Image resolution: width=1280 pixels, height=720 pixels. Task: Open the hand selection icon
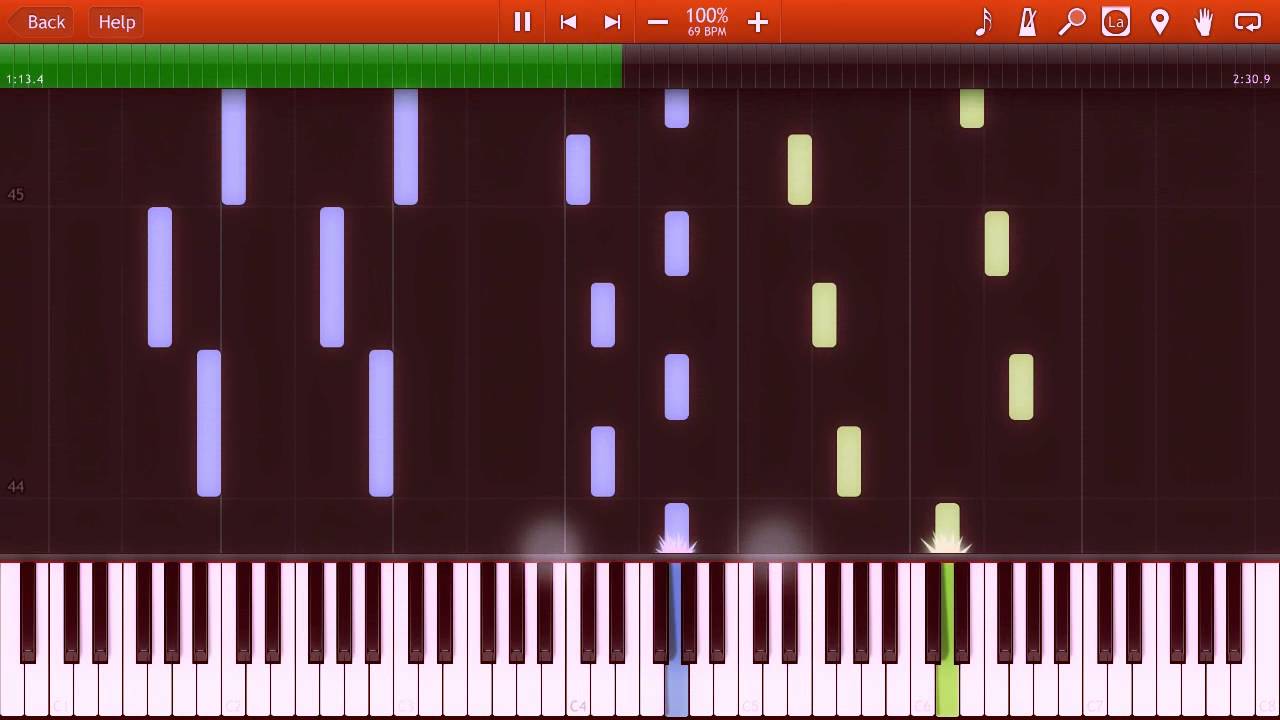[1203, 22]
